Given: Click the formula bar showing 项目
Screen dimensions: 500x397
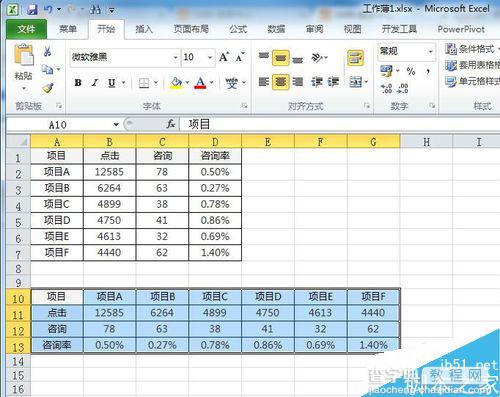Looking at the screenshot, I should [x=339, y=124].
